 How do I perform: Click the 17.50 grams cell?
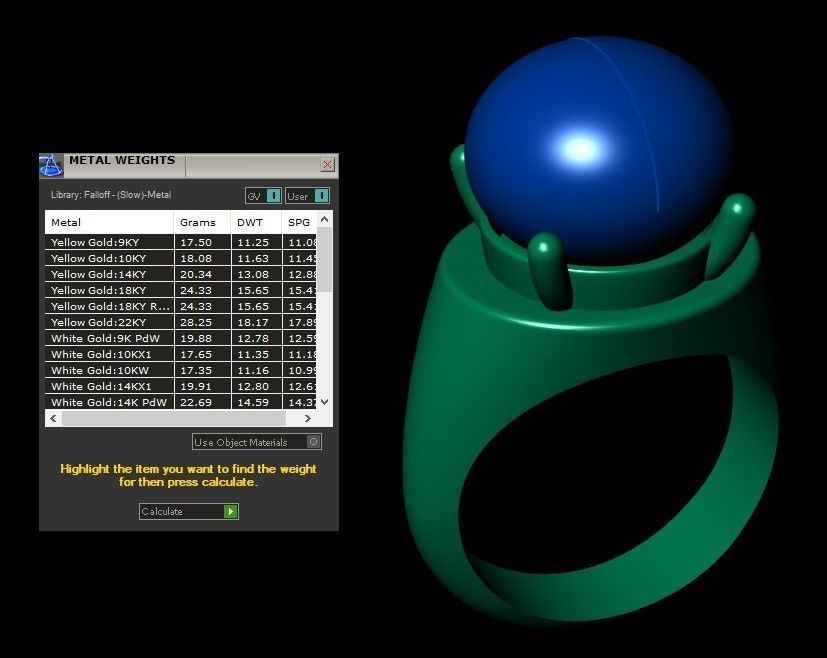click(x=203, y=243)
